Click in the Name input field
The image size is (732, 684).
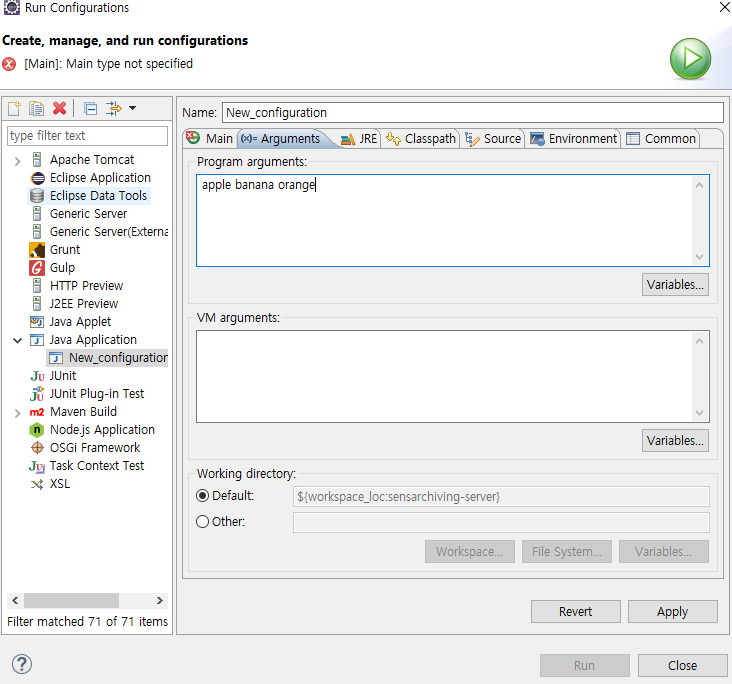pos(472,113)
